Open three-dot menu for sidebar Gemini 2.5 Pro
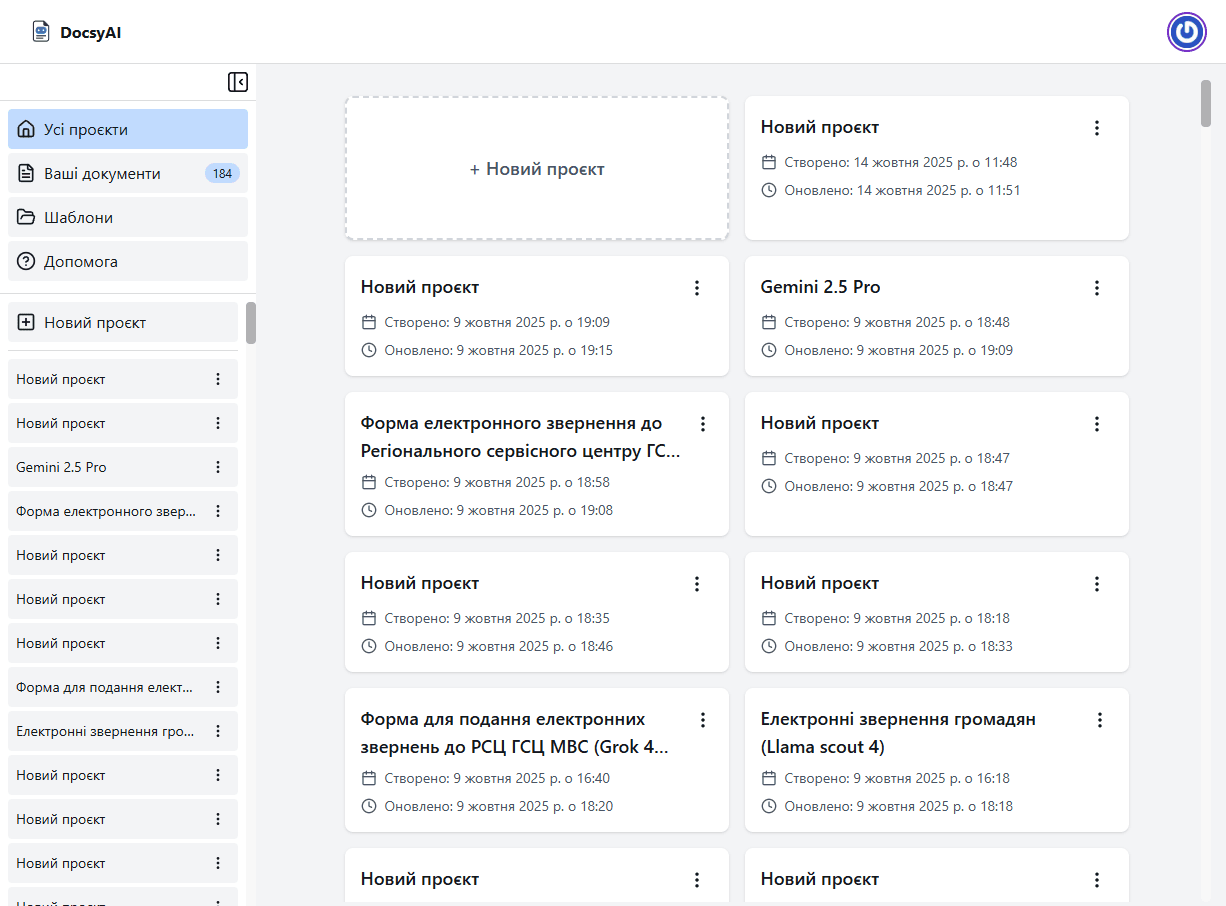Image resolution: width=1226 pixels, height=906 pixels. 218,467
